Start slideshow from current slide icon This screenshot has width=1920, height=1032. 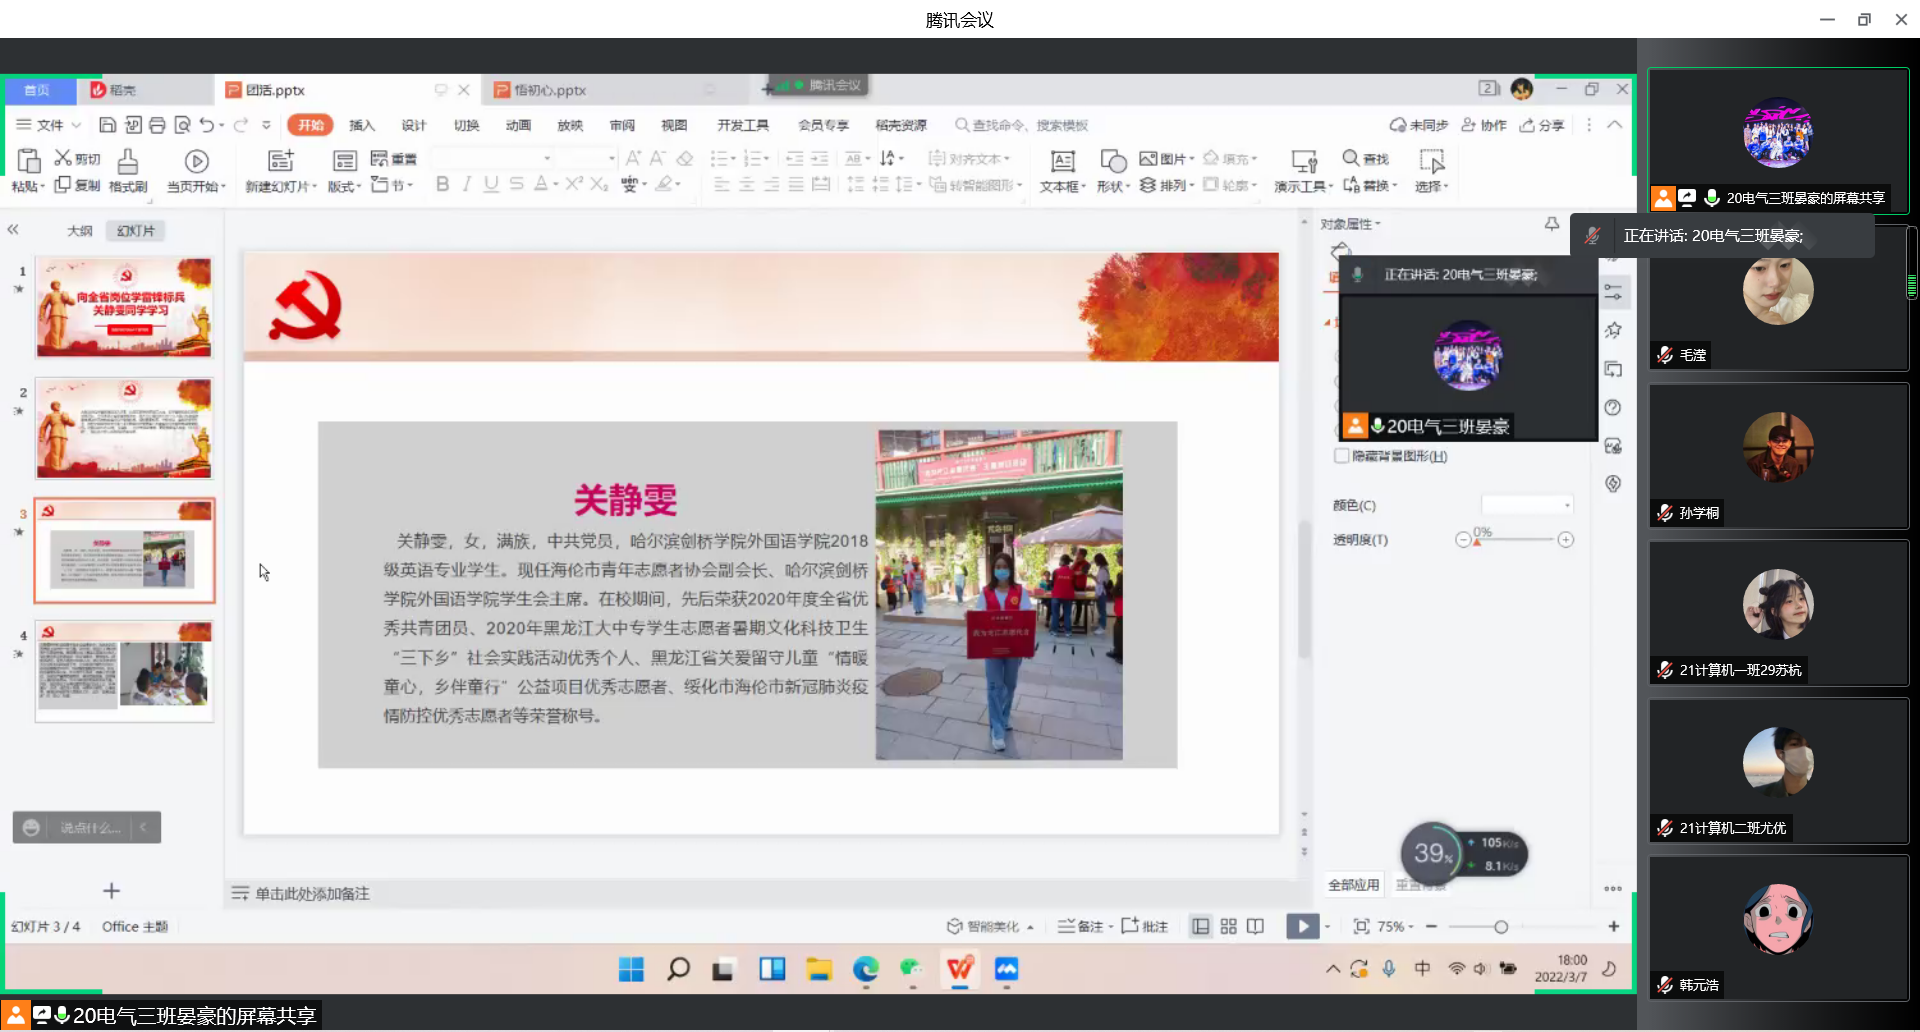pyautogui.click(x=196, y=161)
